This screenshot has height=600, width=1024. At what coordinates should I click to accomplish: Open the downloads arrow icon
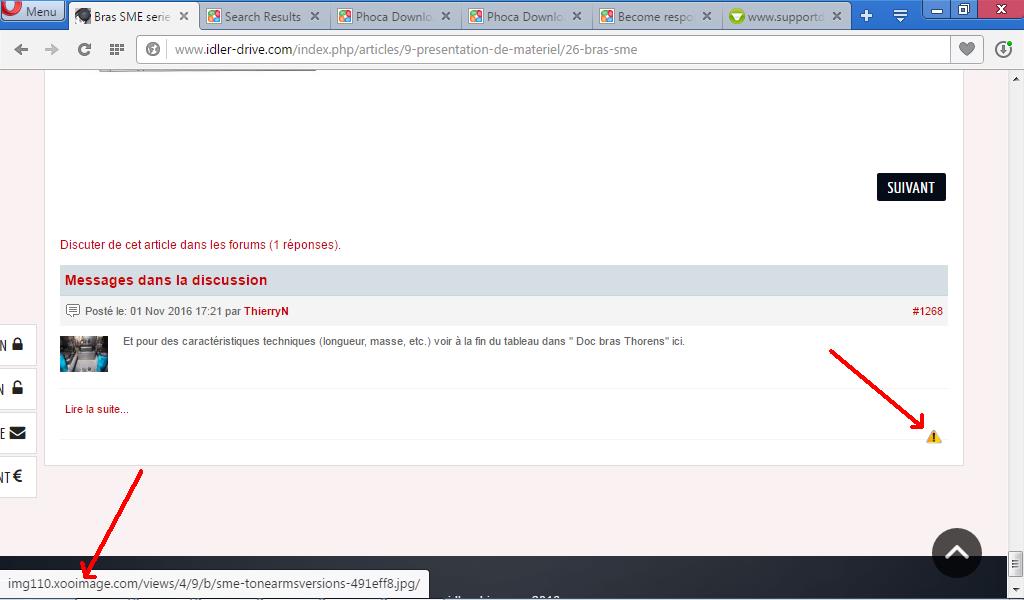[x=1003, y=49]
